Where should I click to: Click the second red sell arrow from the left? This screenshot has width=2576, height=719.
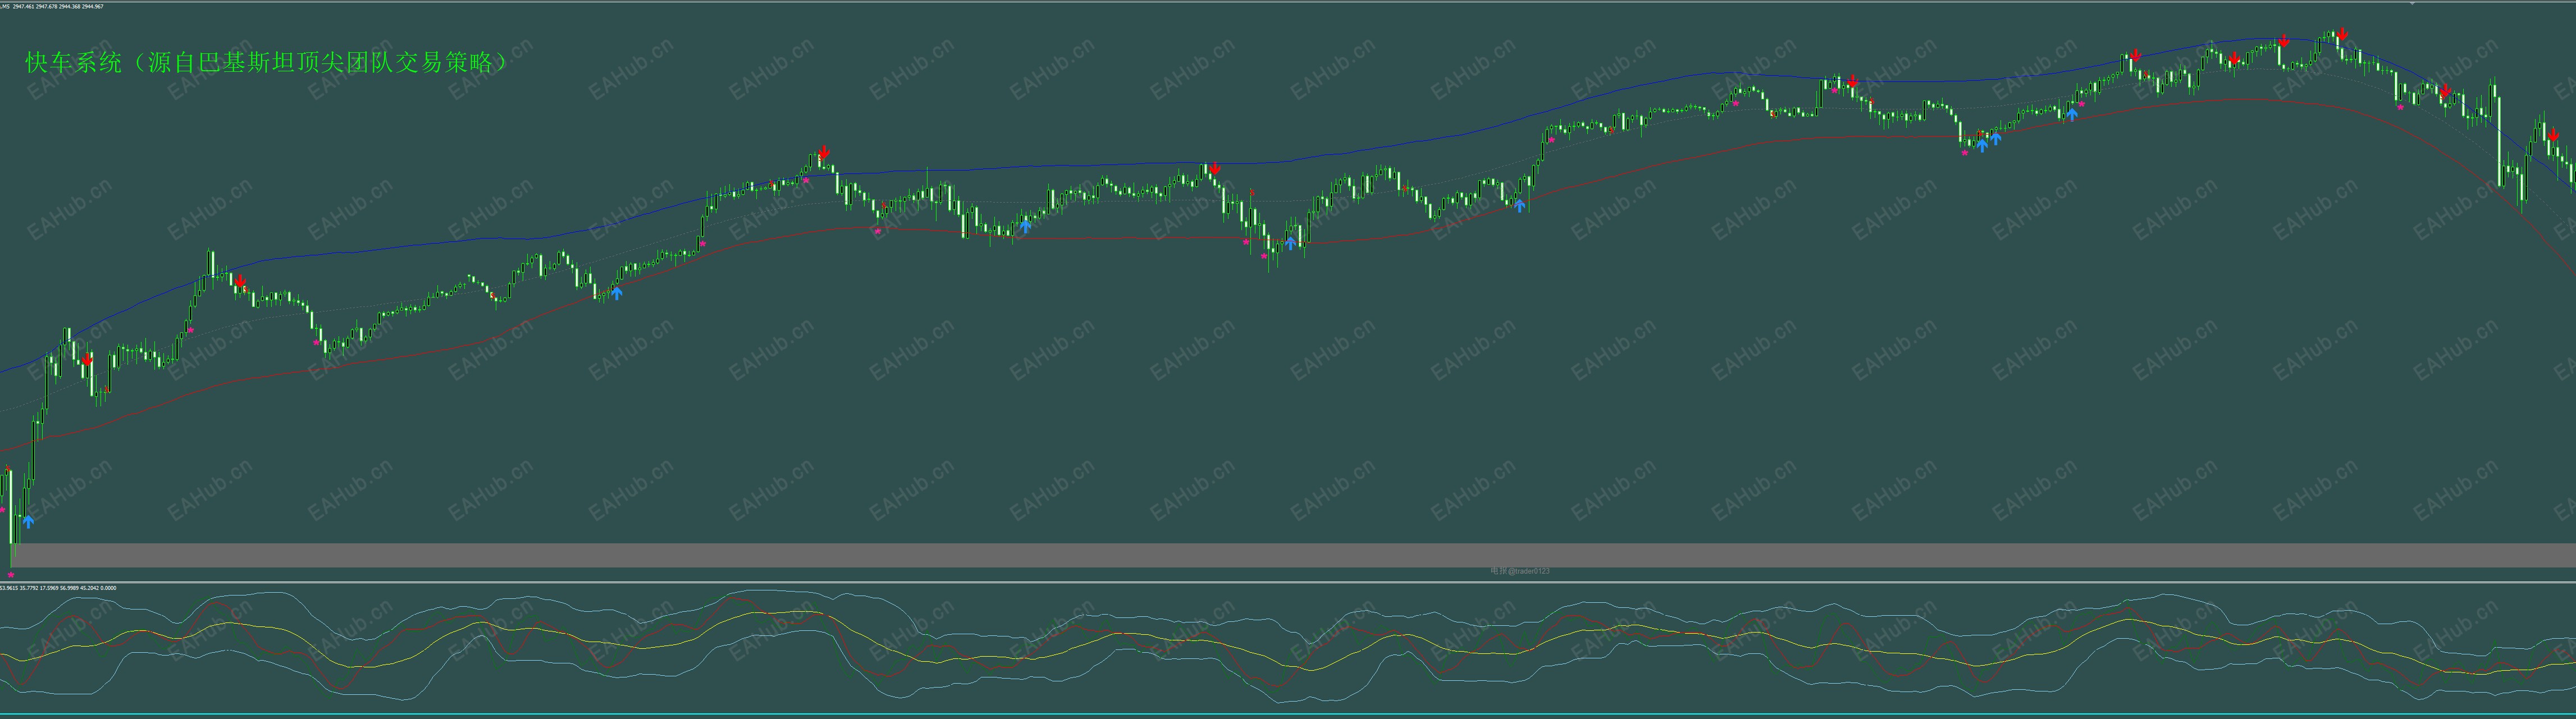(240, 282)
